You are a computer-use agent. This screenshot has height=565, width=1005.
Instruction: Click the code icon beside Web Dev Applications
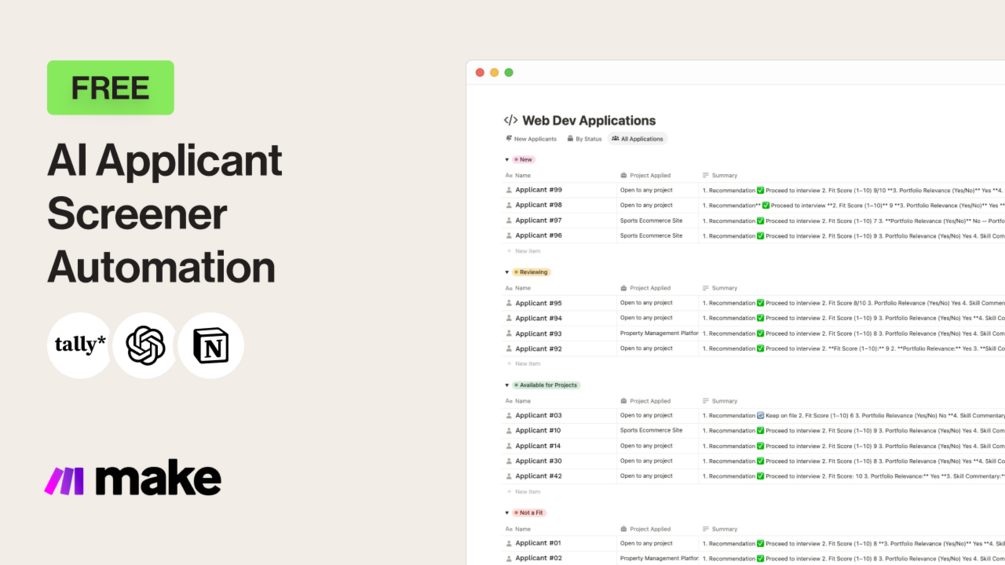511,120
